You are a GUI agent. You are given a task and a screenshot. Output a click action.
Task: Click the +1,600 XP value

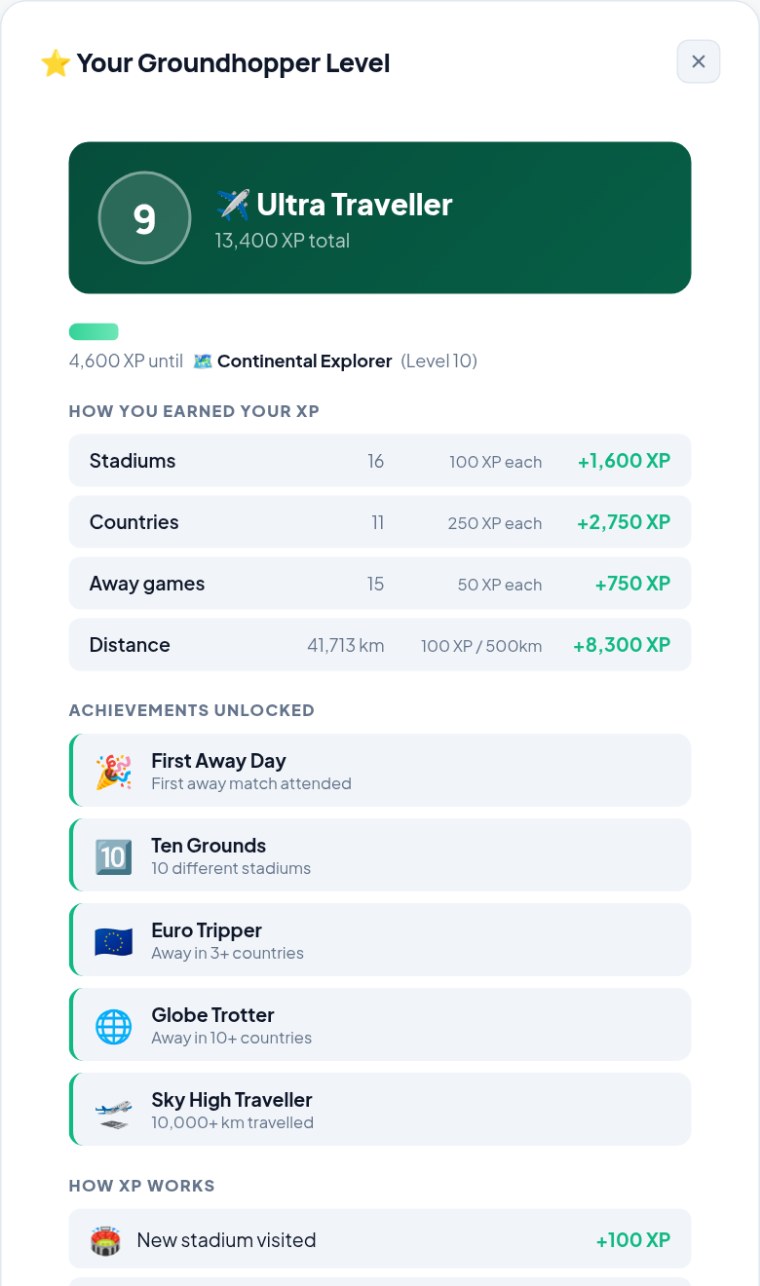(624, 461)
